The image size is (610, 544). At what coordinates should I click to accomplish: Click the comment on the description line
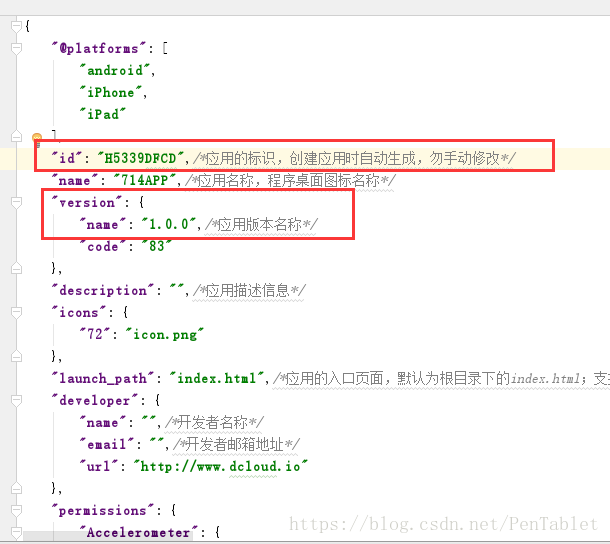(x=249, y=290)
